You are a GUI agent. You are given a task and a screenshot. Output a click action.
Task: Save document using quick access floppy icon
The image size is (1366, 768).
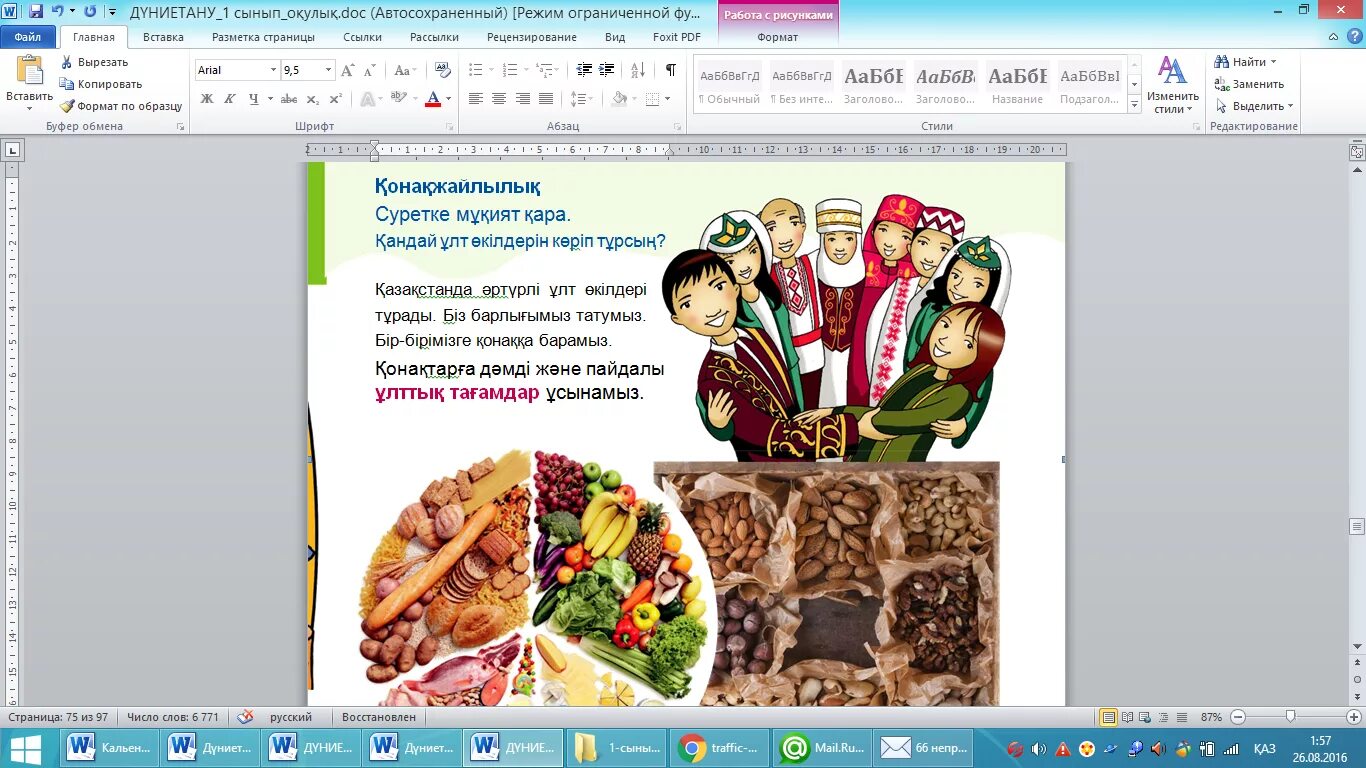36,11
